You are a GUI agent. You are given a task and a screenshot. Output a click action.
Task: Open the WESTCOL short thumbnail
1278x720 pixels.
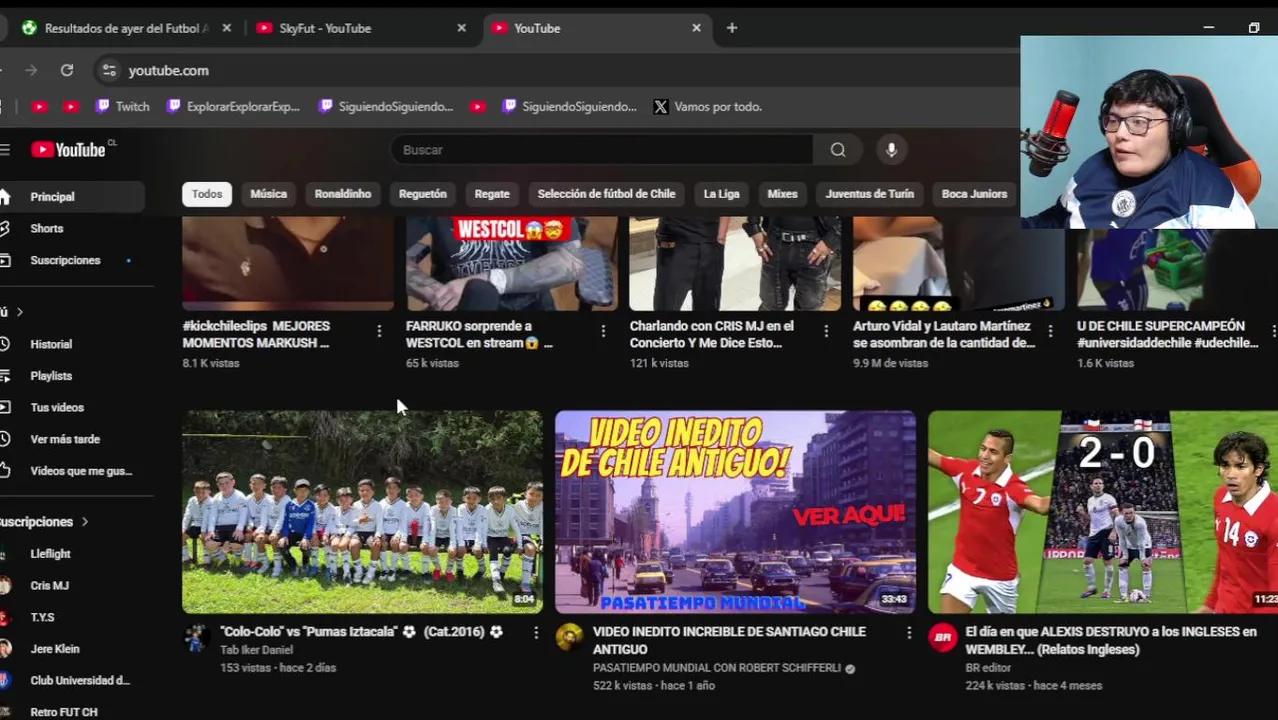click(512, 264)
